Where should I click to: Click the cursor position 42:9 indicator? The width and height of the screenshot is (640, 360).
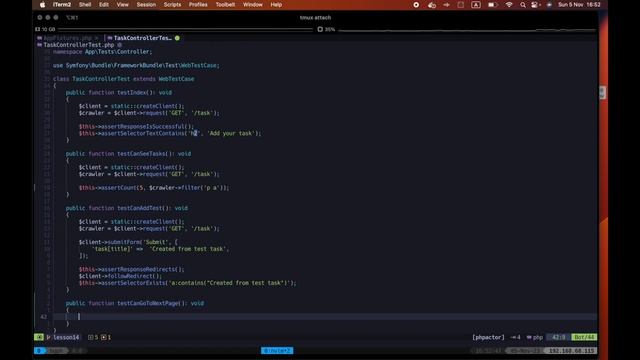pyautogui.click(x=558, y=337)
